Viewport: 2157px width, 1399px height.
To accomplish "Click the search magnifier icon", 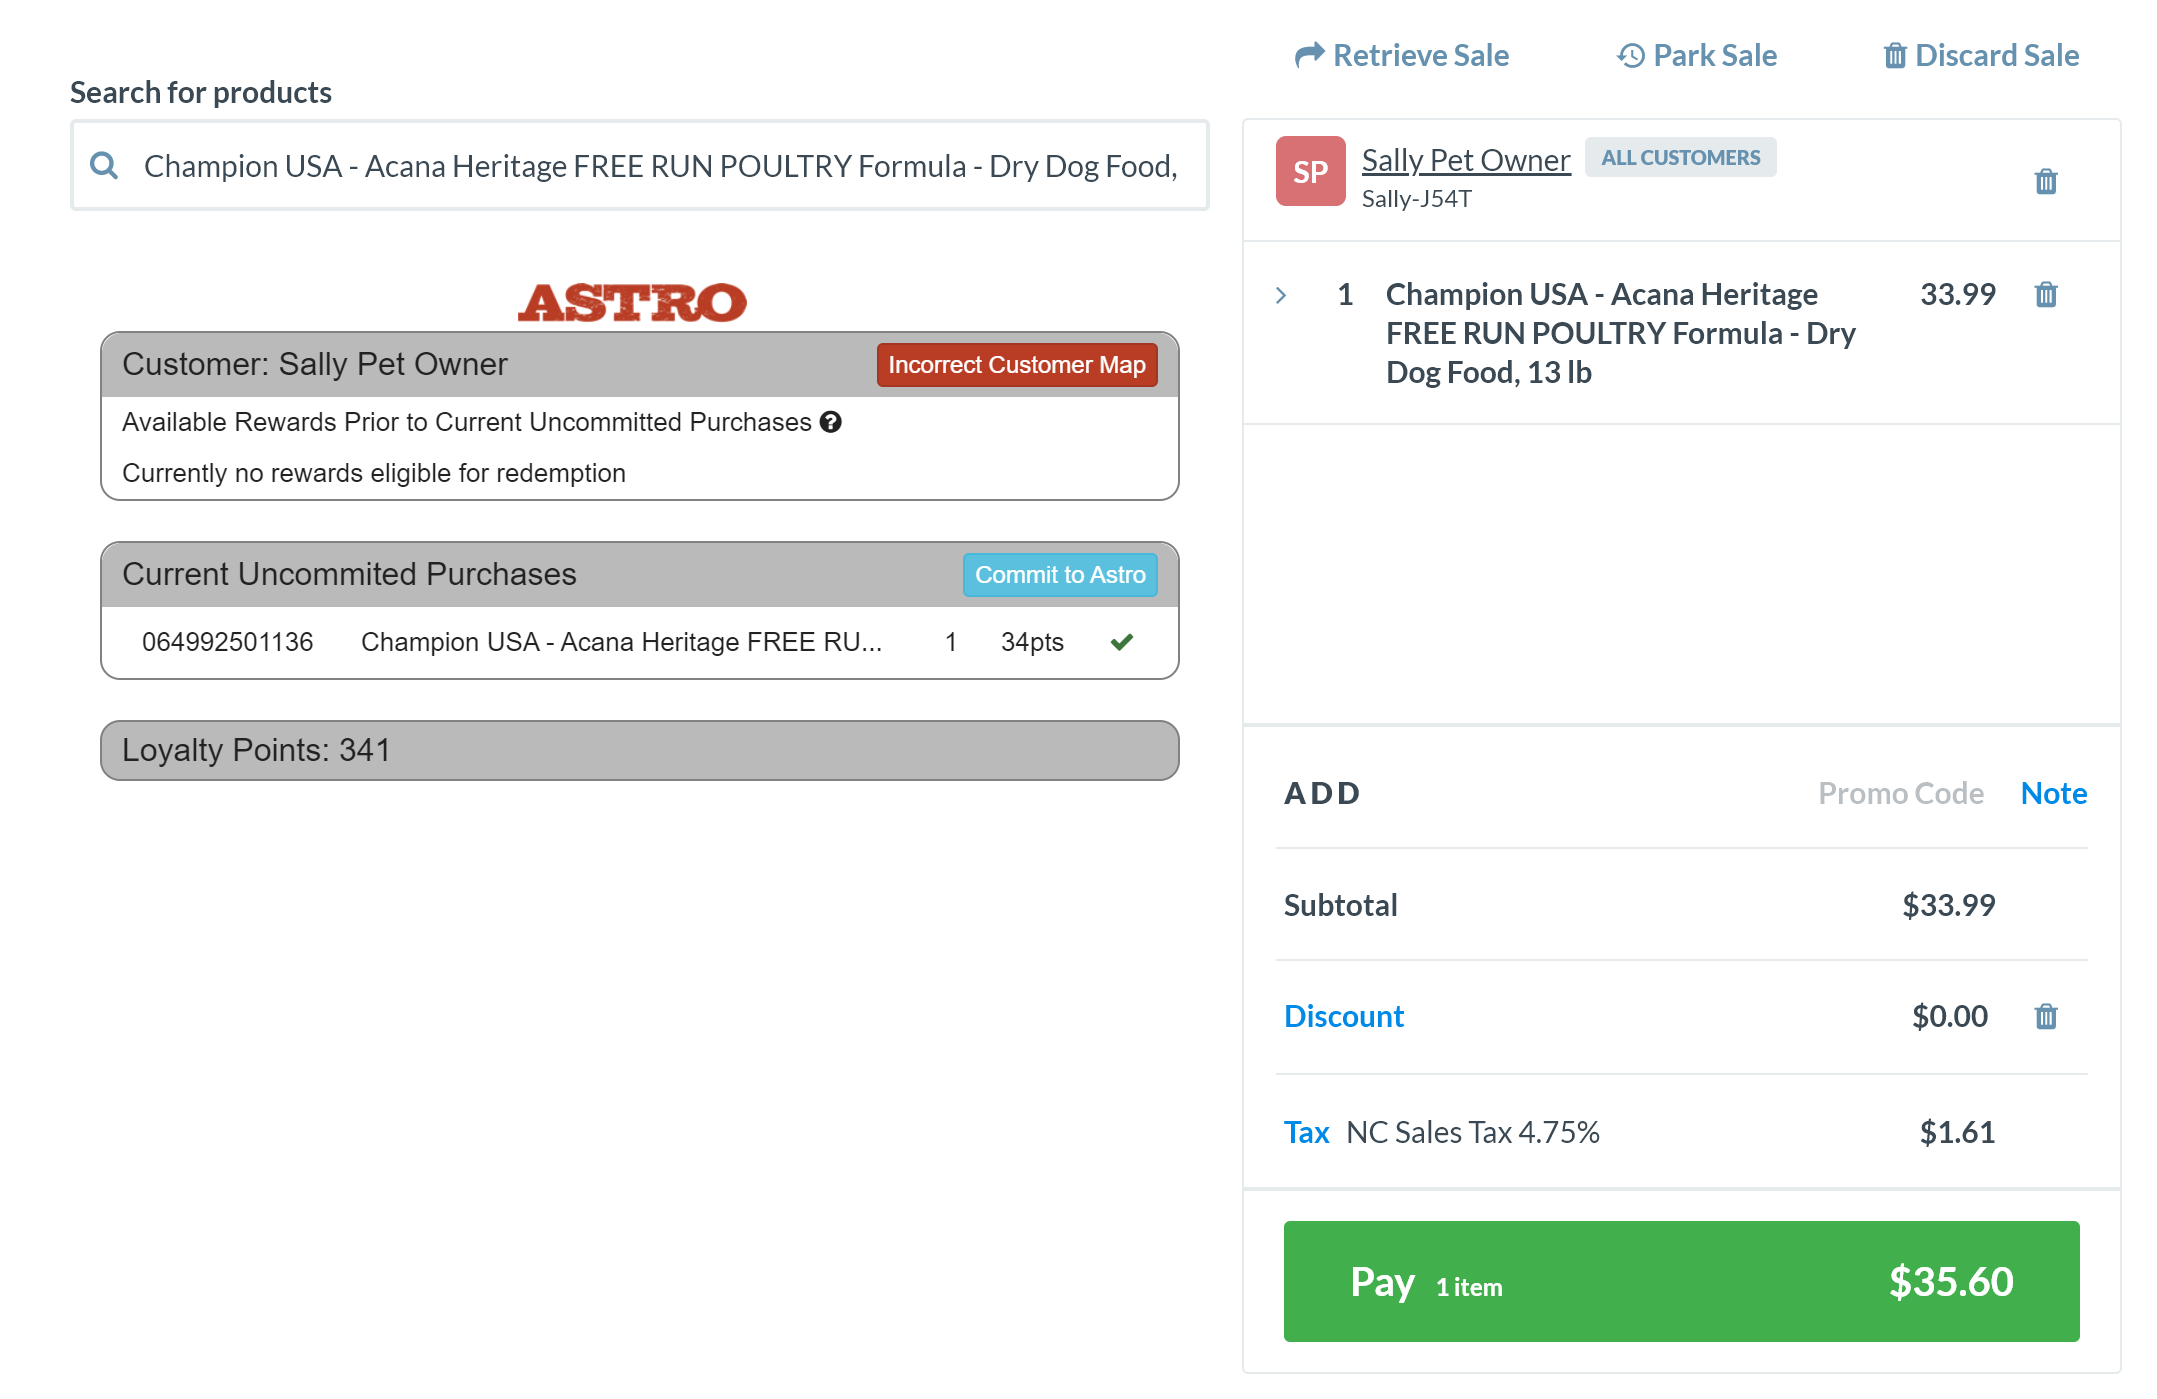I will (x=104, y=166).
